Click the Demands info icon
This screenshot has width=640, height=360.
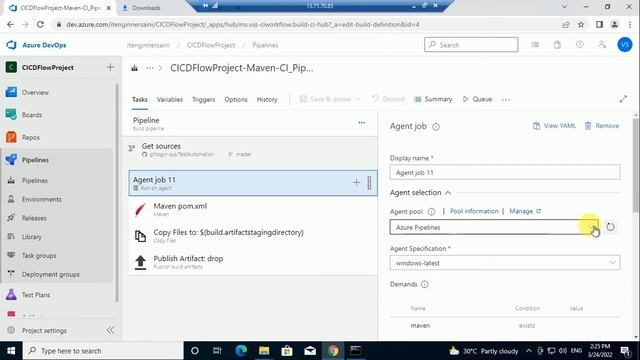click(x=424, y=284)
